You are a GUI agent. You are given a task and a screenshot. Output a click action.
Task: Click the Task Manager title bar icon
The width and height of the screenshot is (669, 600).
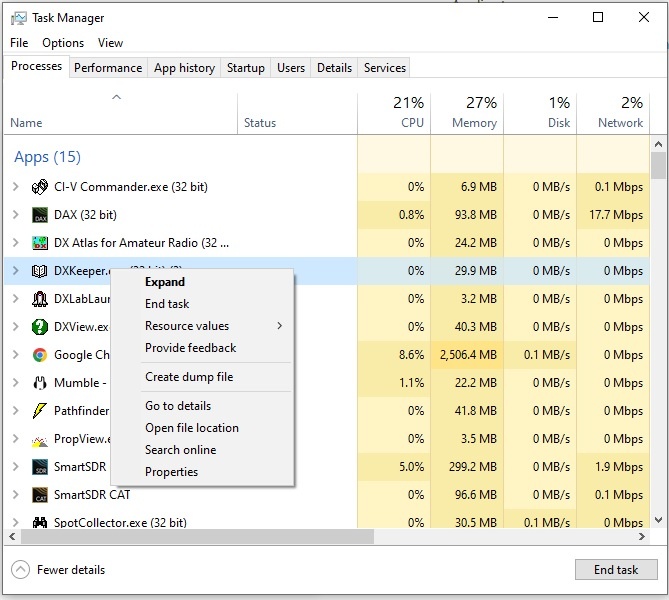click(x=18, y=18)
